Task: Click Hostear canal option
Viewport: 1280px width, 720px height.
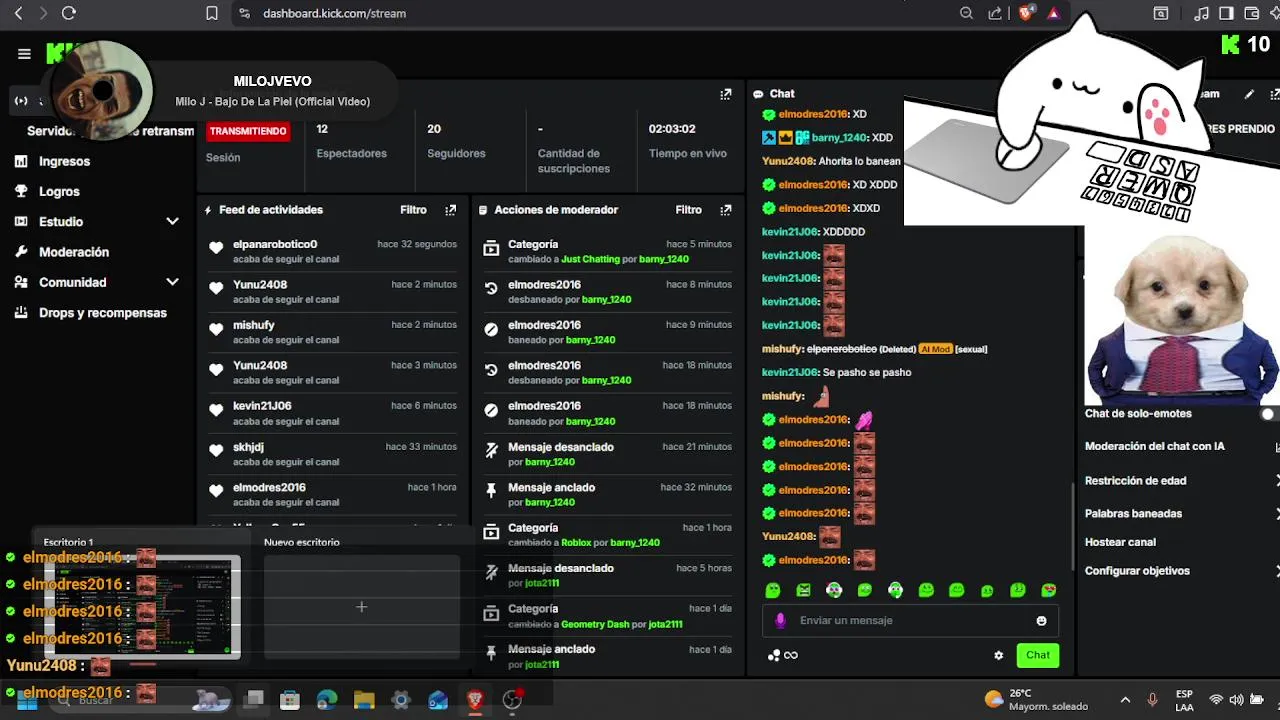Action: pyautogui.click(x=1120, y=542)
